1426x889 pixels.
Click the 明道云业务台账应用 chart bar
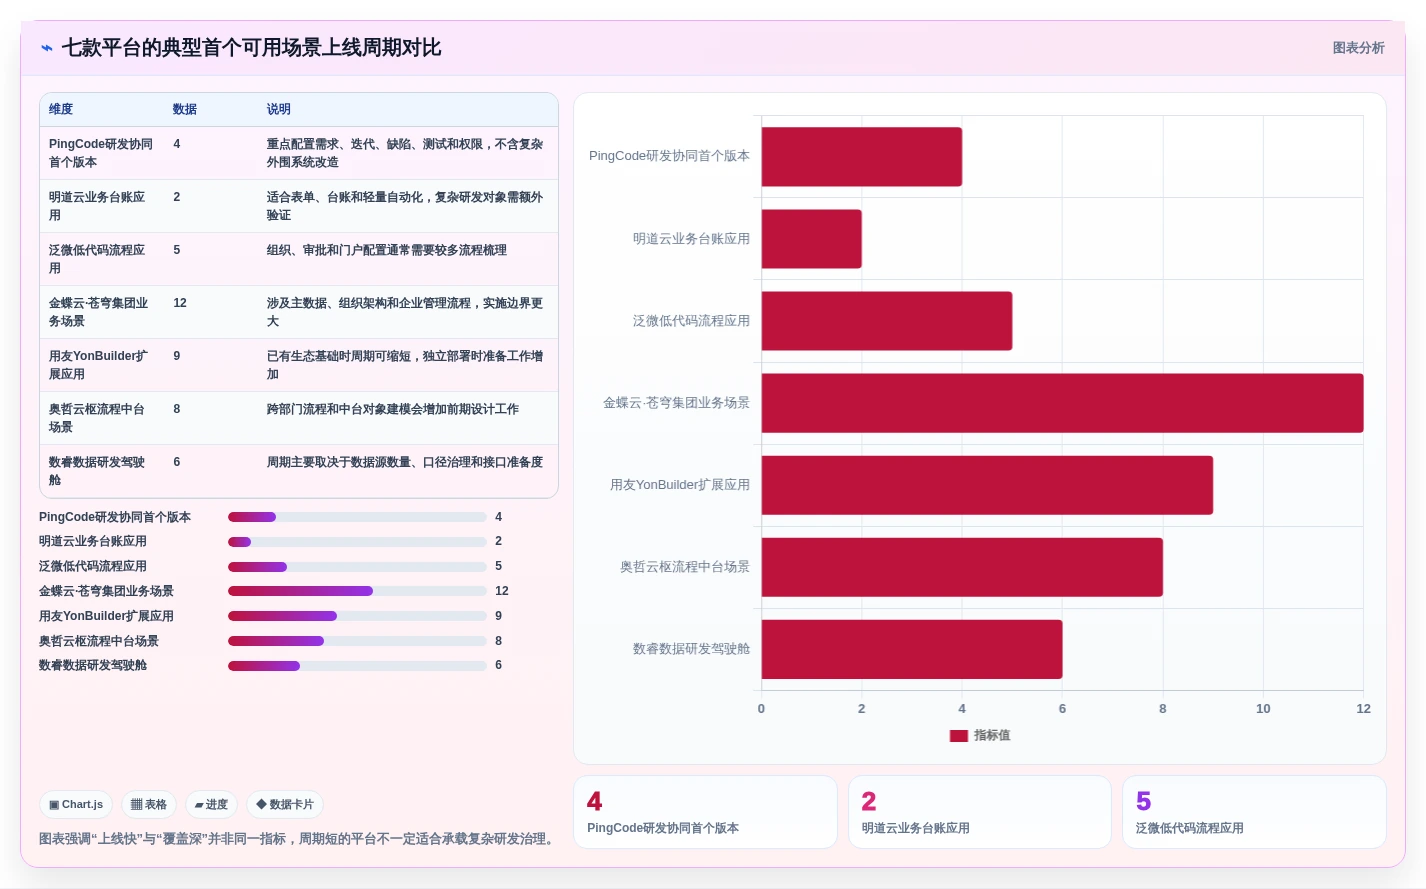pyautogui.click(x=812, y=239)
